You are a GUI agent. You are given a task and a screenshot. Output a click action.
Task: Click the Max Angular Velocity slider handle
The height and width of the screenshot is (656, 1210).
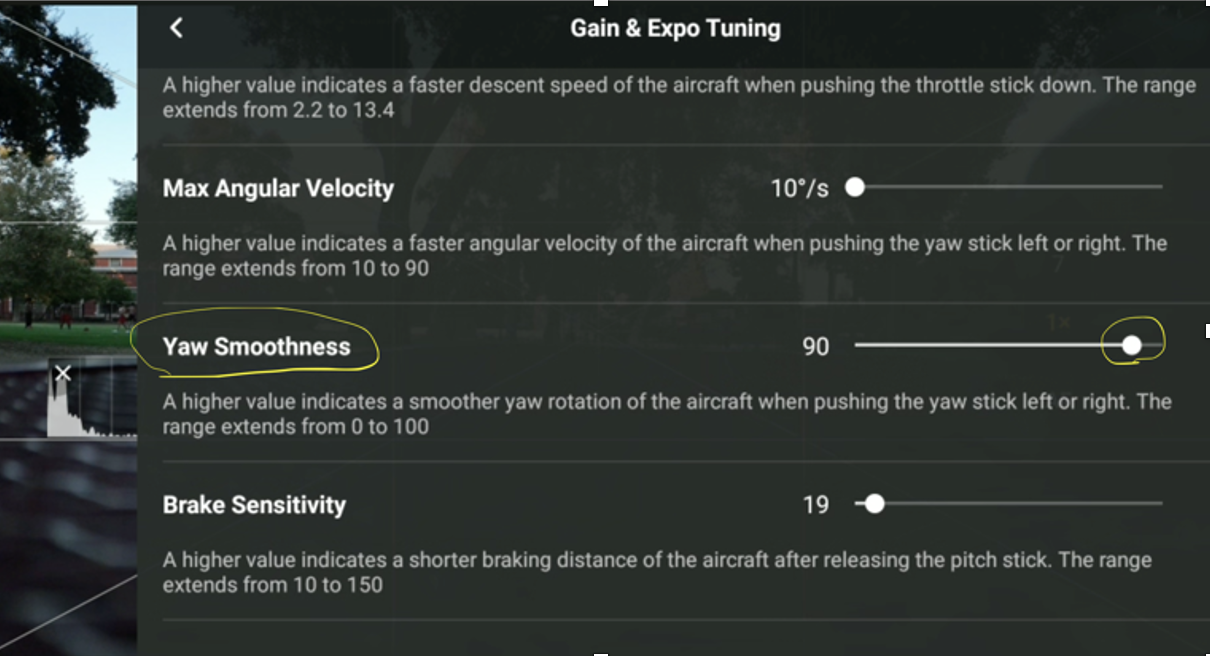tap(855, 187)
